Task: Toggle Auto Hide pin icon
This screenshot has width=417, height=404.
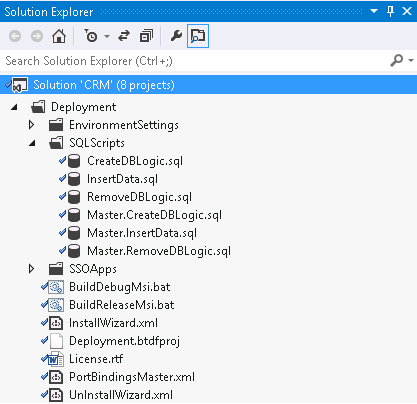Action: 390,11
